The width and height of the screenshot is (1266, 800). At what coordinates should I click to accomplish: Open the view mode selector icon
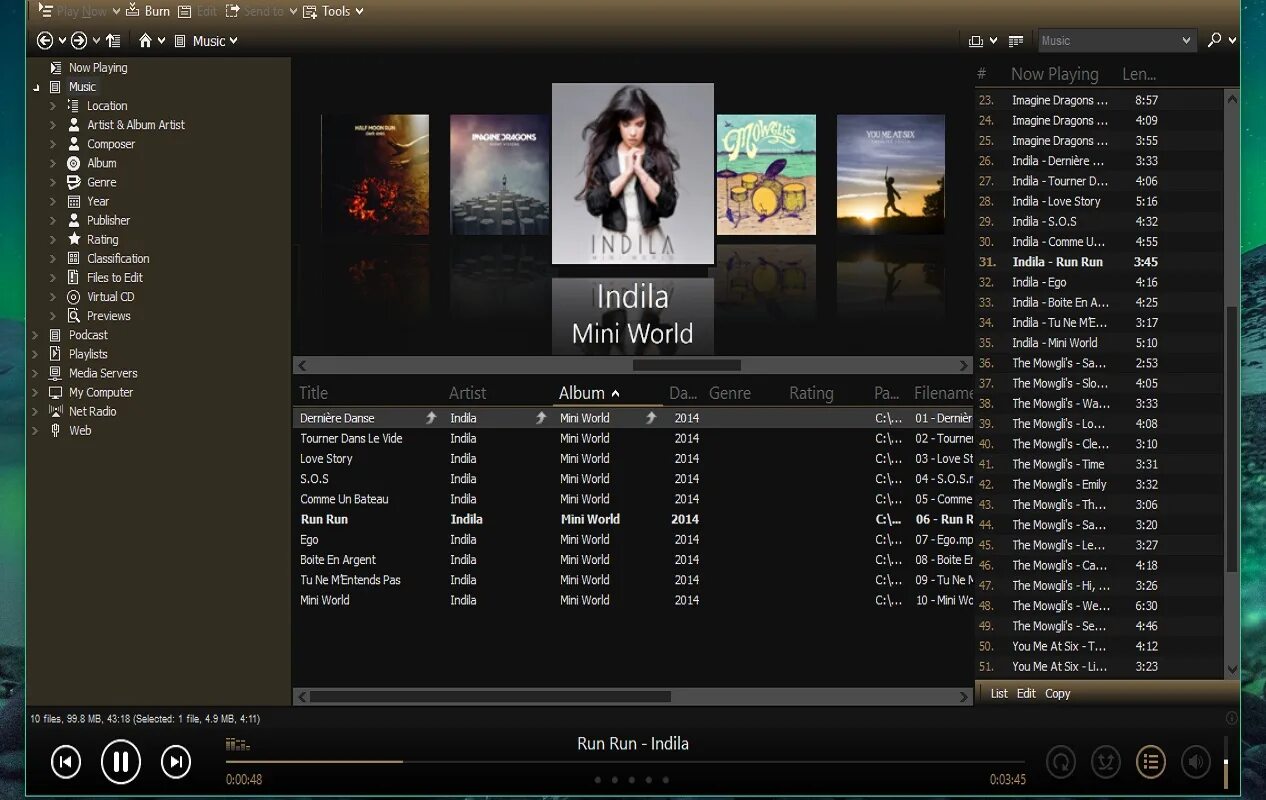click(976, 41)
